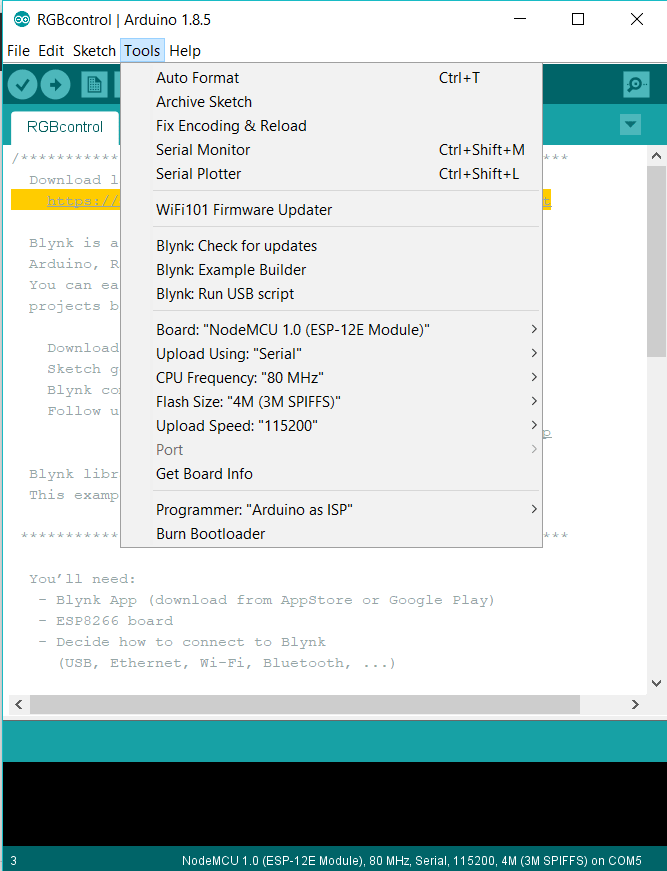Click Get Board Info

331,473
